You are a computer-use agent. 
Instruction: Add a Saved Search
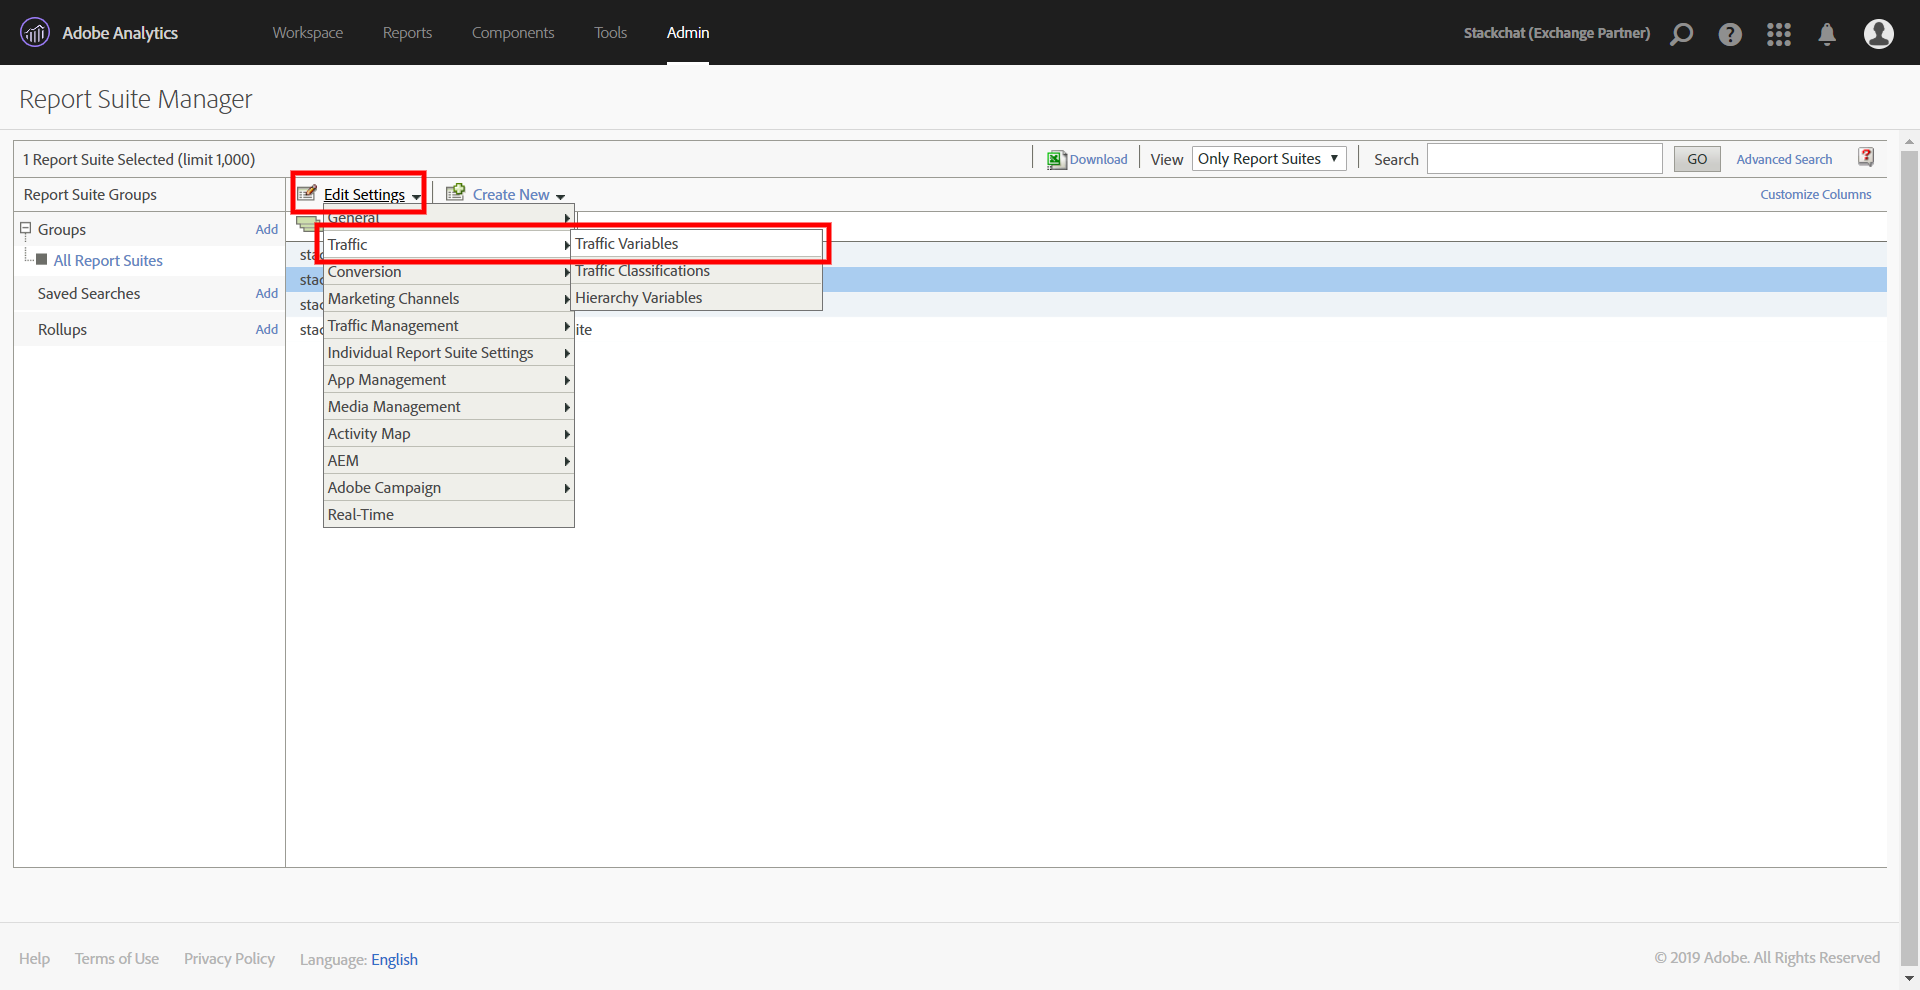pyautogui.click(x=267, y=294)
